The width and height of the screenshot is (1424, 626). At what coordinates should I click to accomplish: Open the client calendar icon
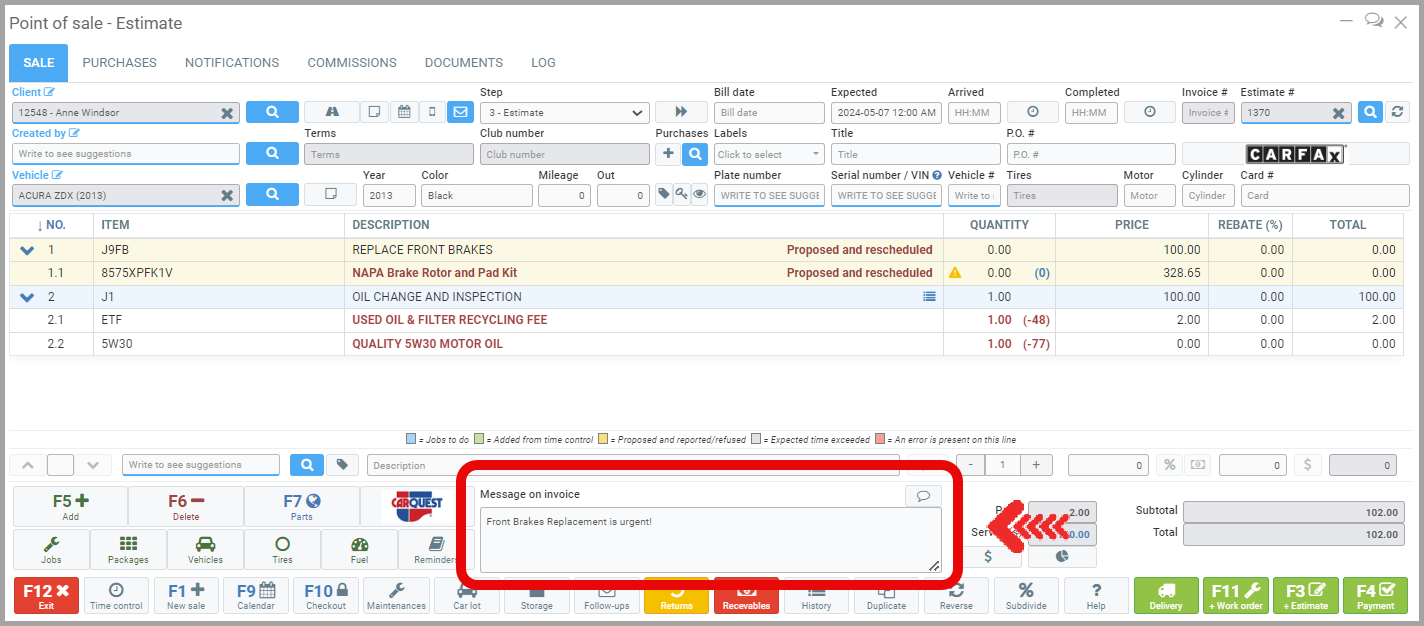[x=404, y=112]
